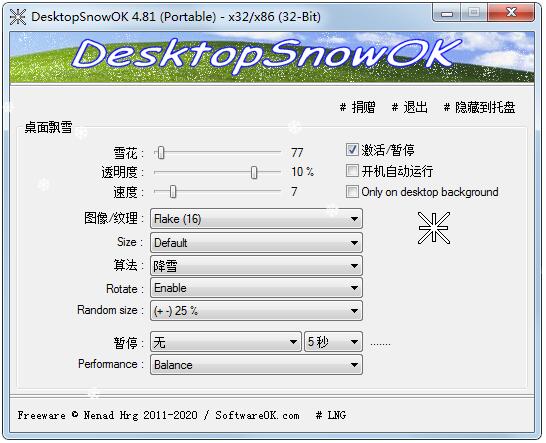Image resolution: width=546 pixels, height=443 pixels.
Task: Expand the Random size 25 % dropdown
Action: pos(256,311)
